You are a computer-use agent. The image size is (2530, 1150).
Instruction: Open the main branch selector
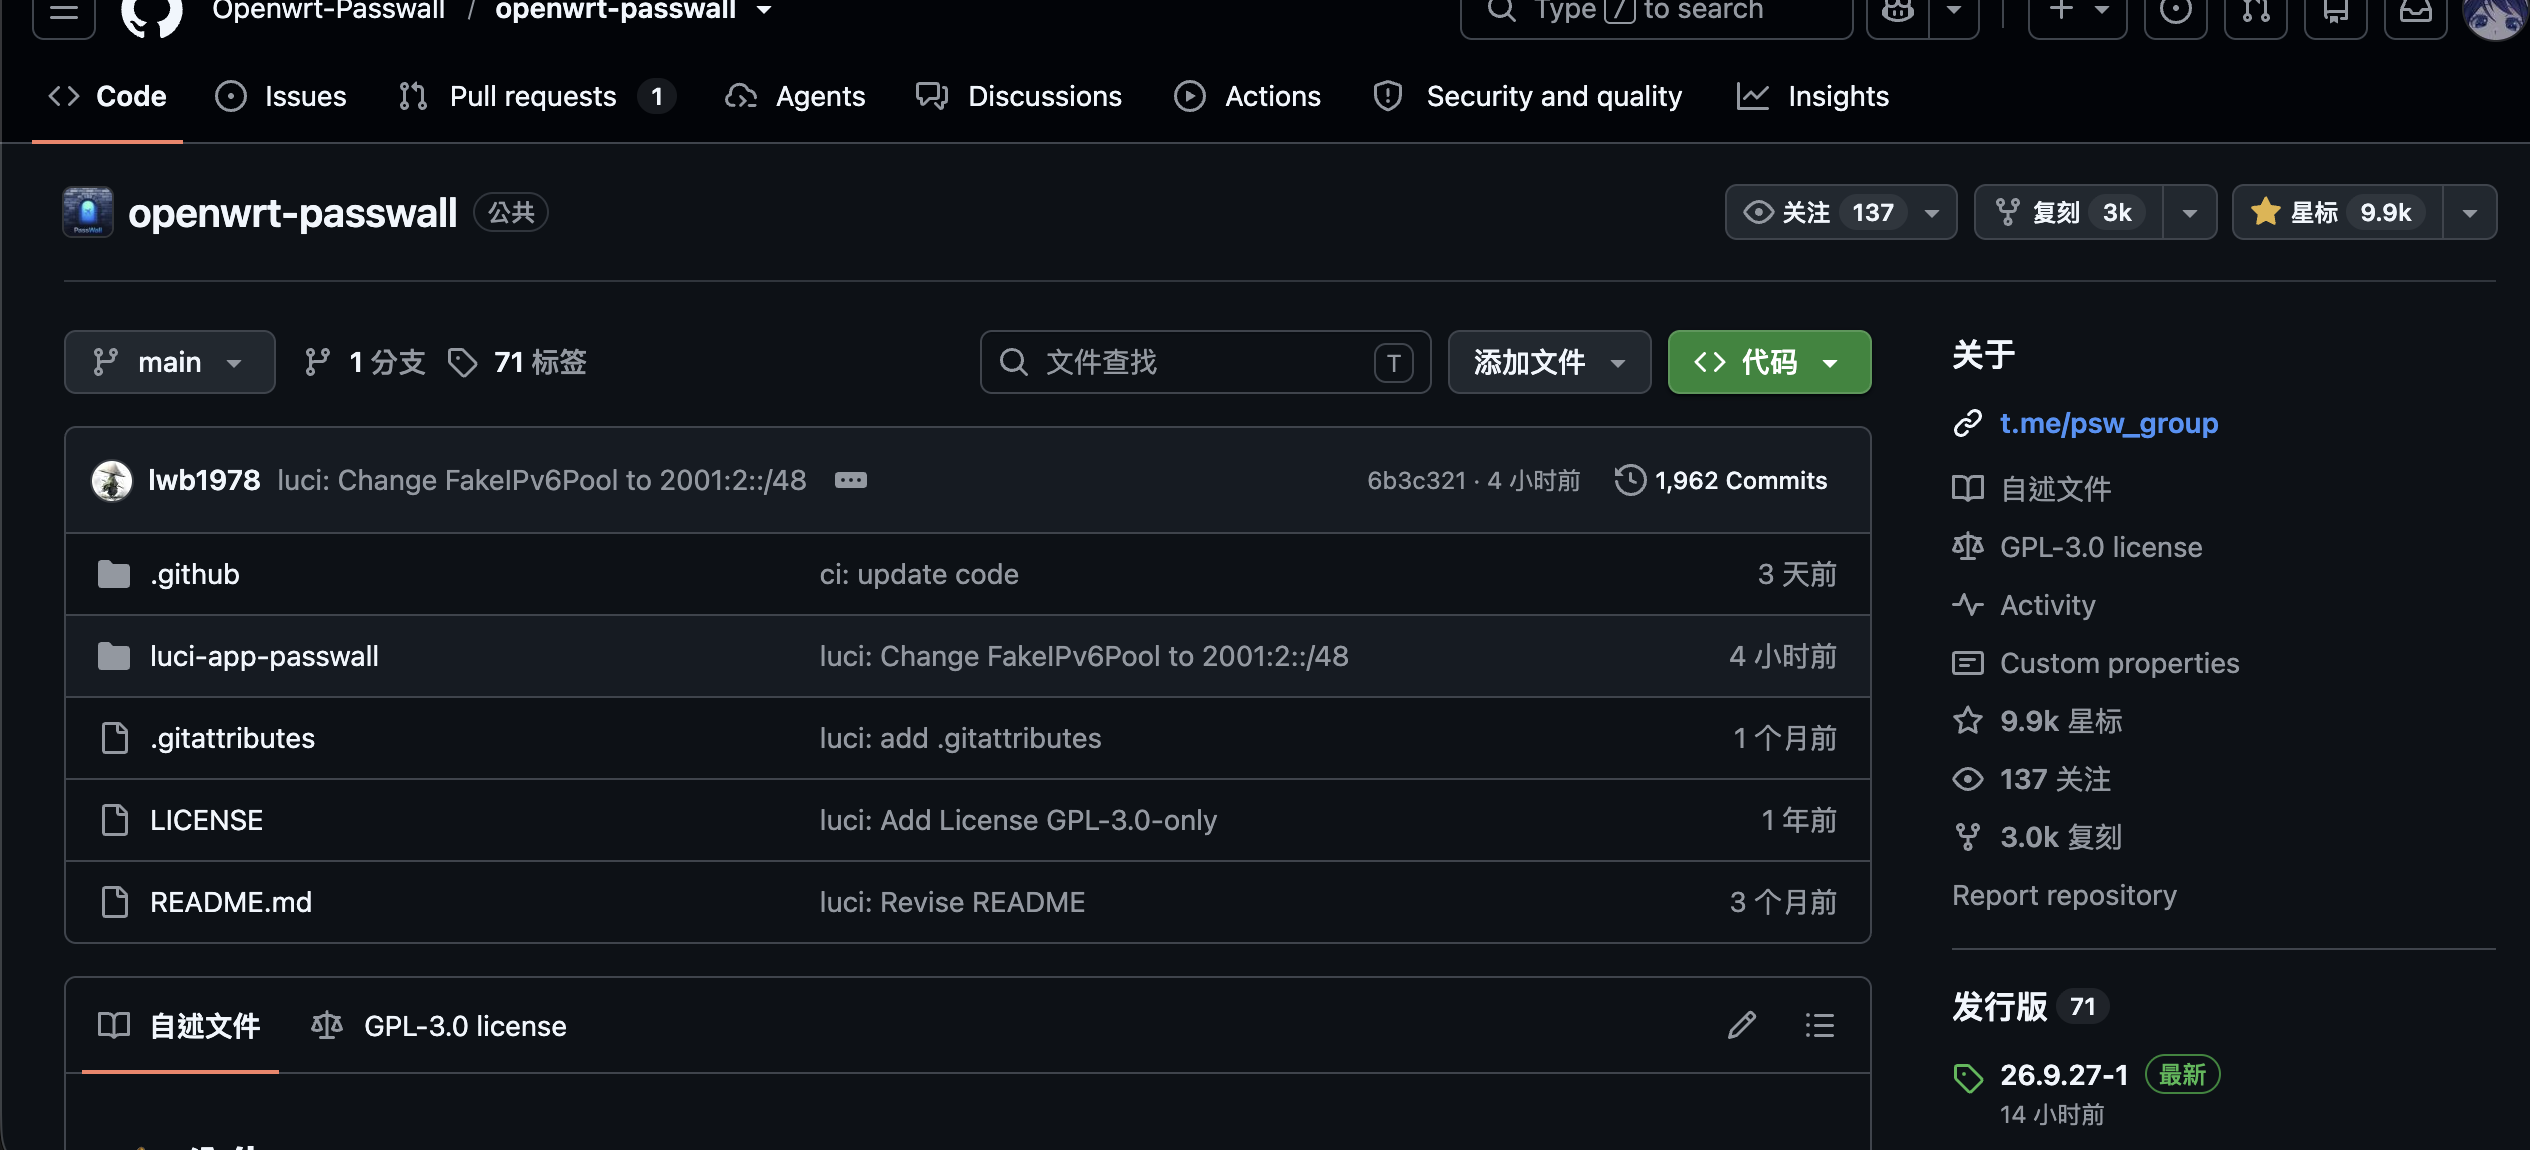pos(170,362)
